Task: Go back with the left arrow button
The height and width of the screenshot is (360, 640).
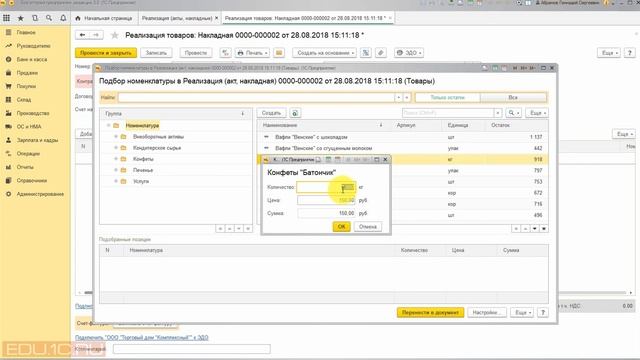Action: click(82, 35)
